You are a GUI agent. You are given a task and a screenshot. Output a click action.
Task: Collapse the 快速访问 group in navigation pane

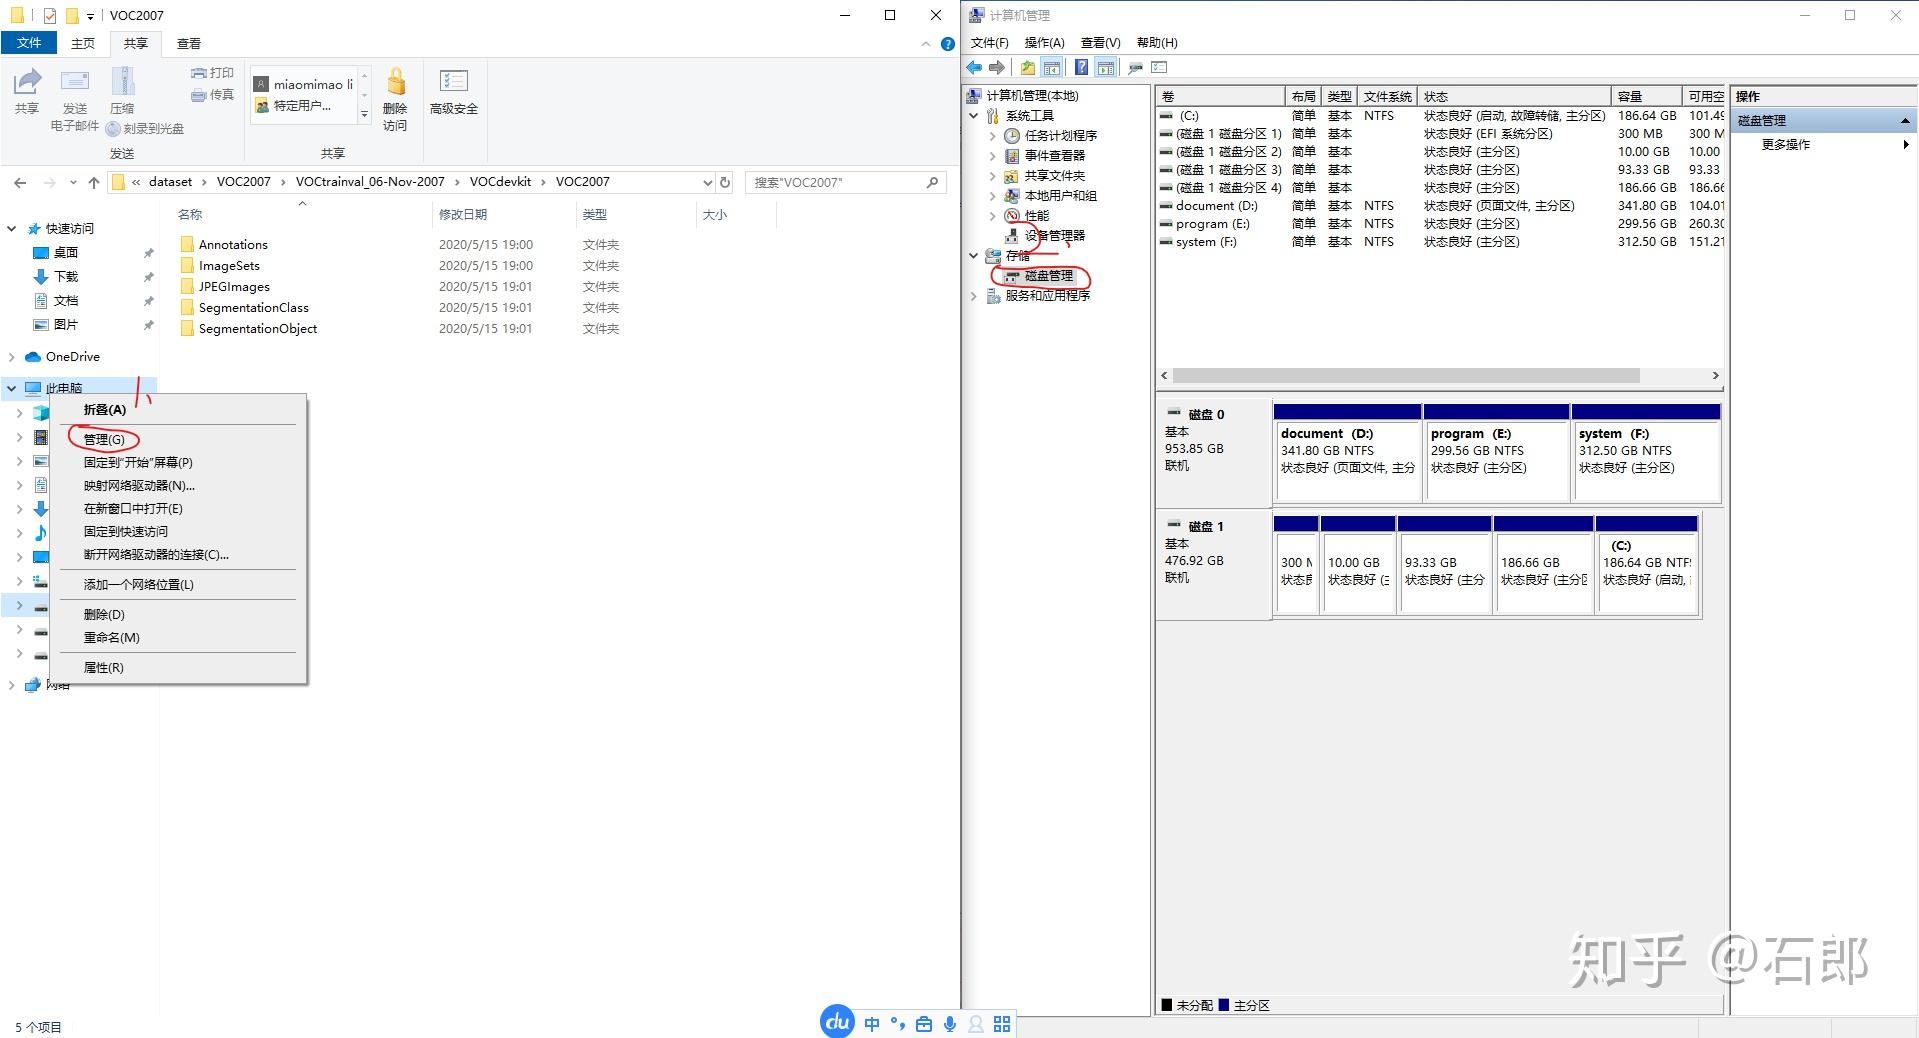tap(12, 229)
